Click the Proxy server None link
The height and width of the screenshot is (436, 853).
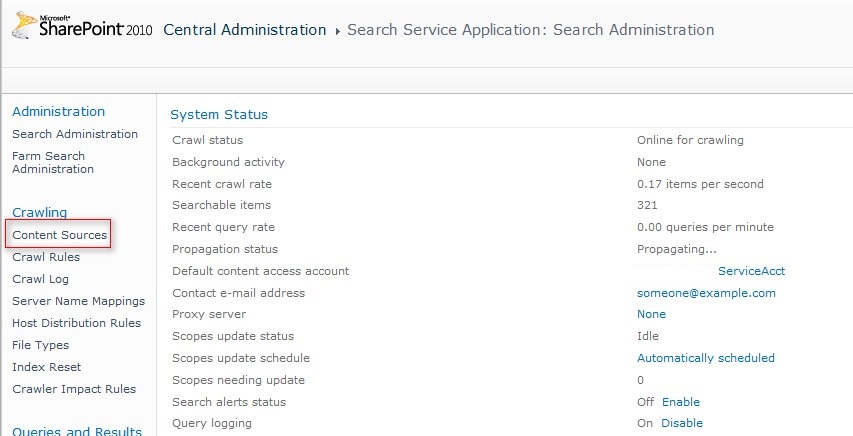(651, 314)
